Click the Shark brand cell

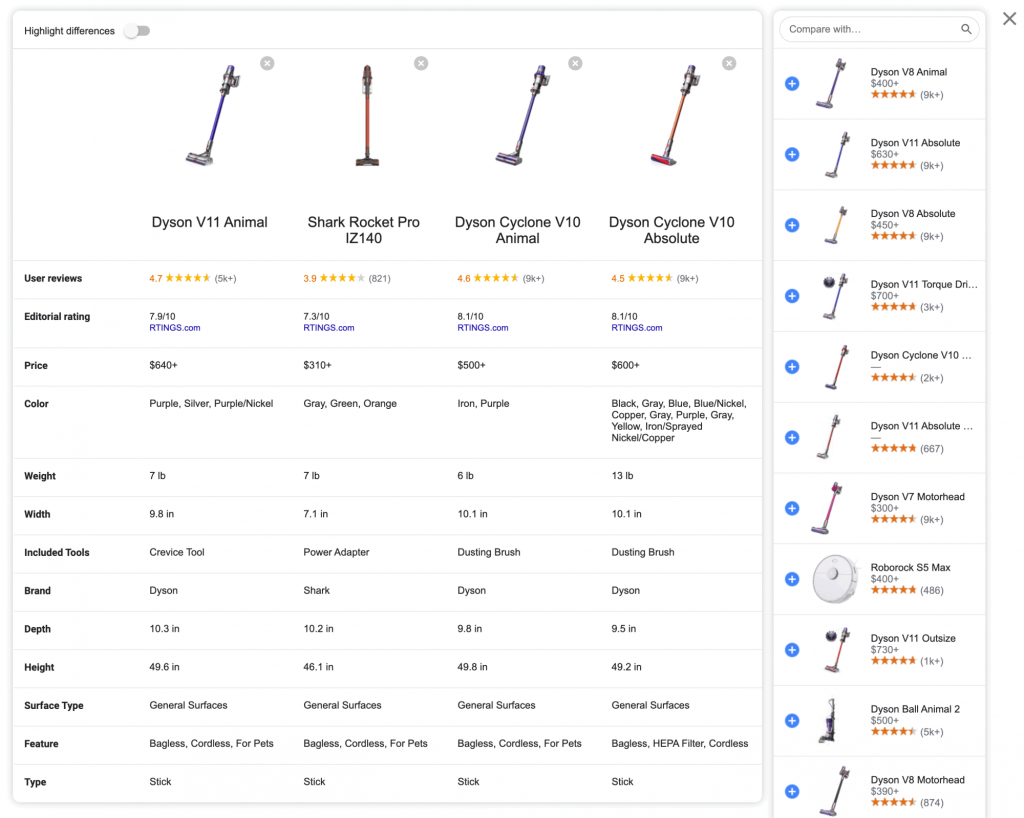[x=316, y=590]
